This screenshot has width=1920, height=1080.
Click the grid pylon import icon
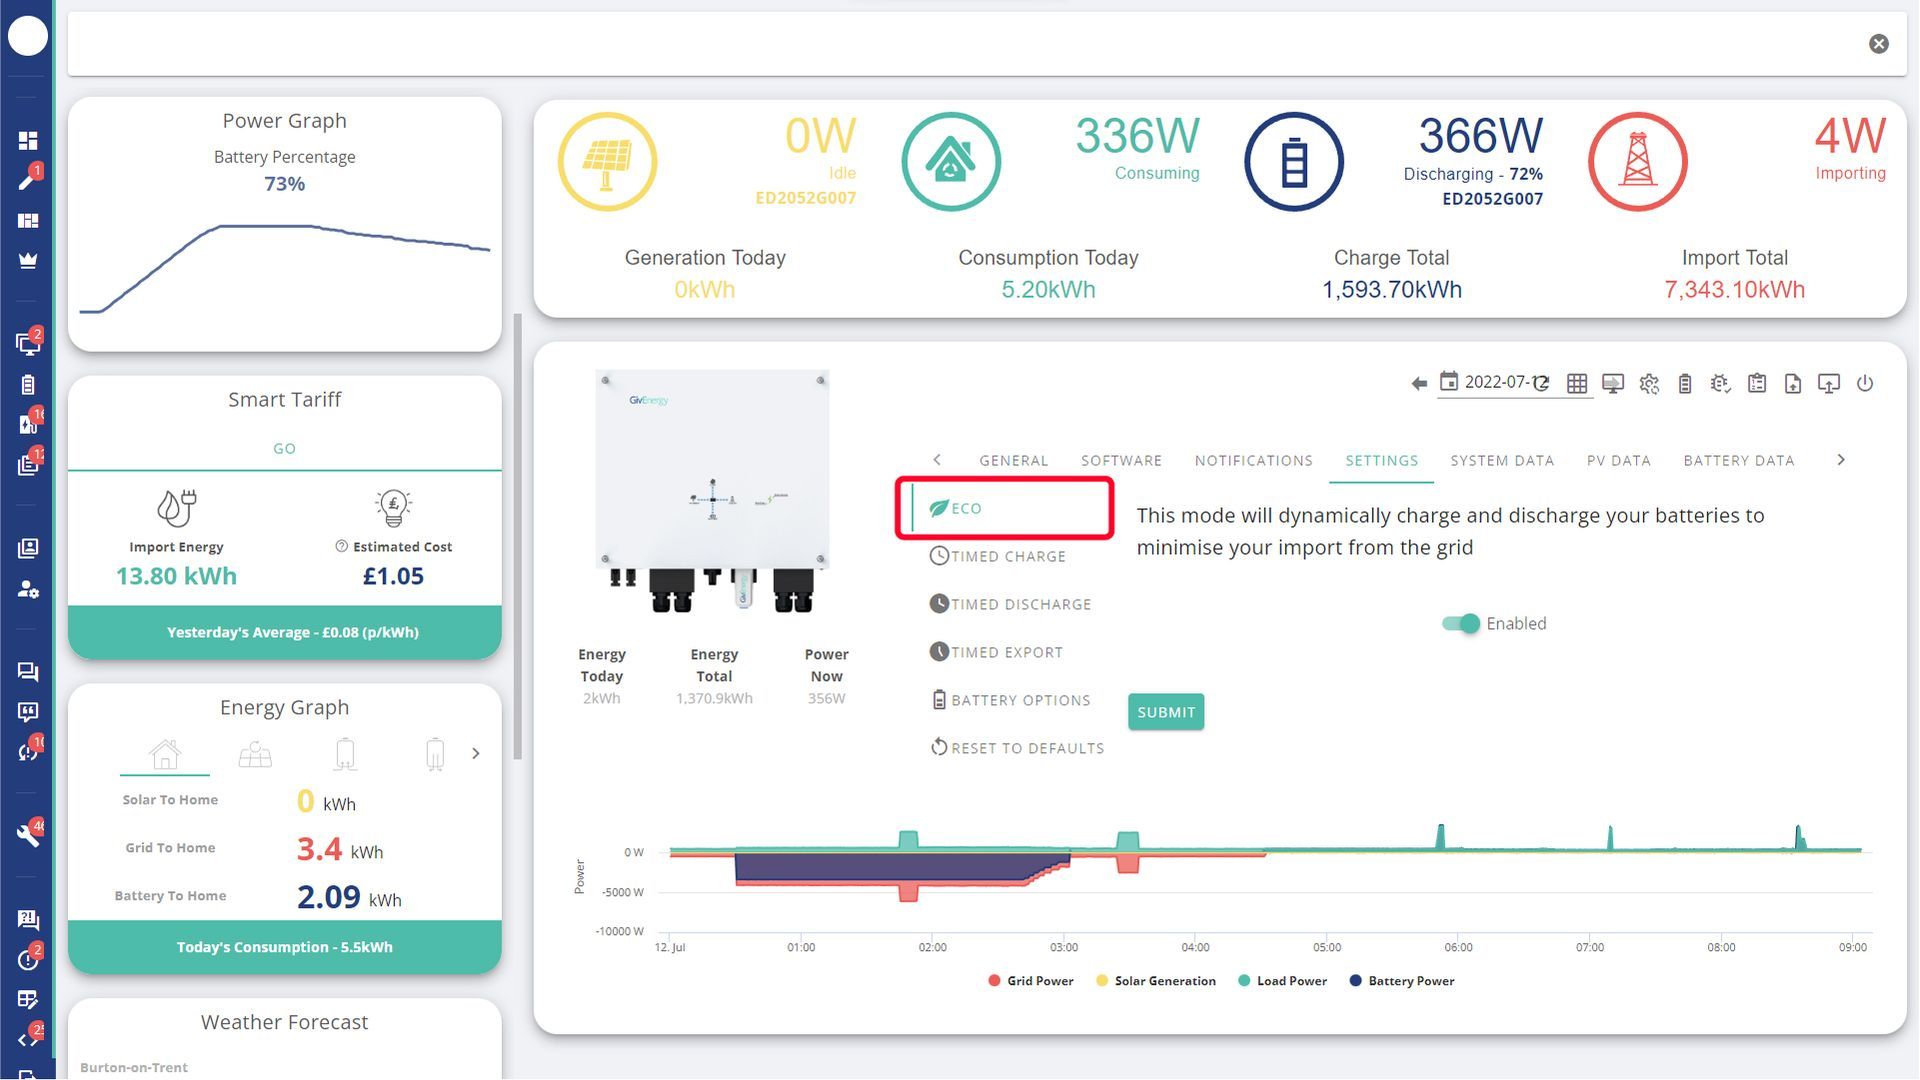click(1638, 162)
